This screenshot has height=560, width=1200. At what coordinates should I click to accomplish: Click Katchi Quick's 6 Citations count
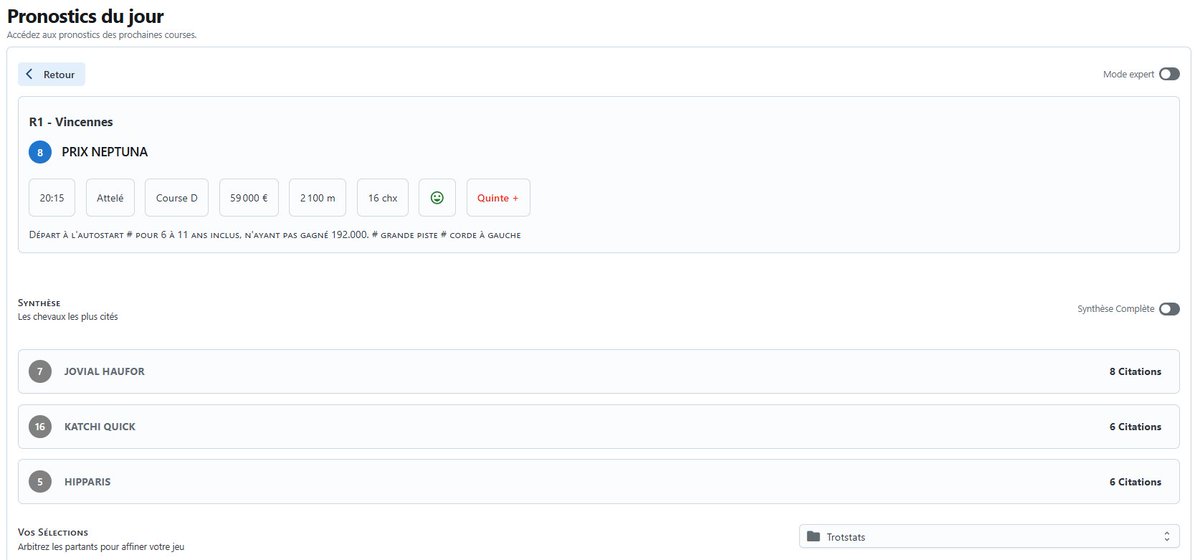coord(1135,427)
